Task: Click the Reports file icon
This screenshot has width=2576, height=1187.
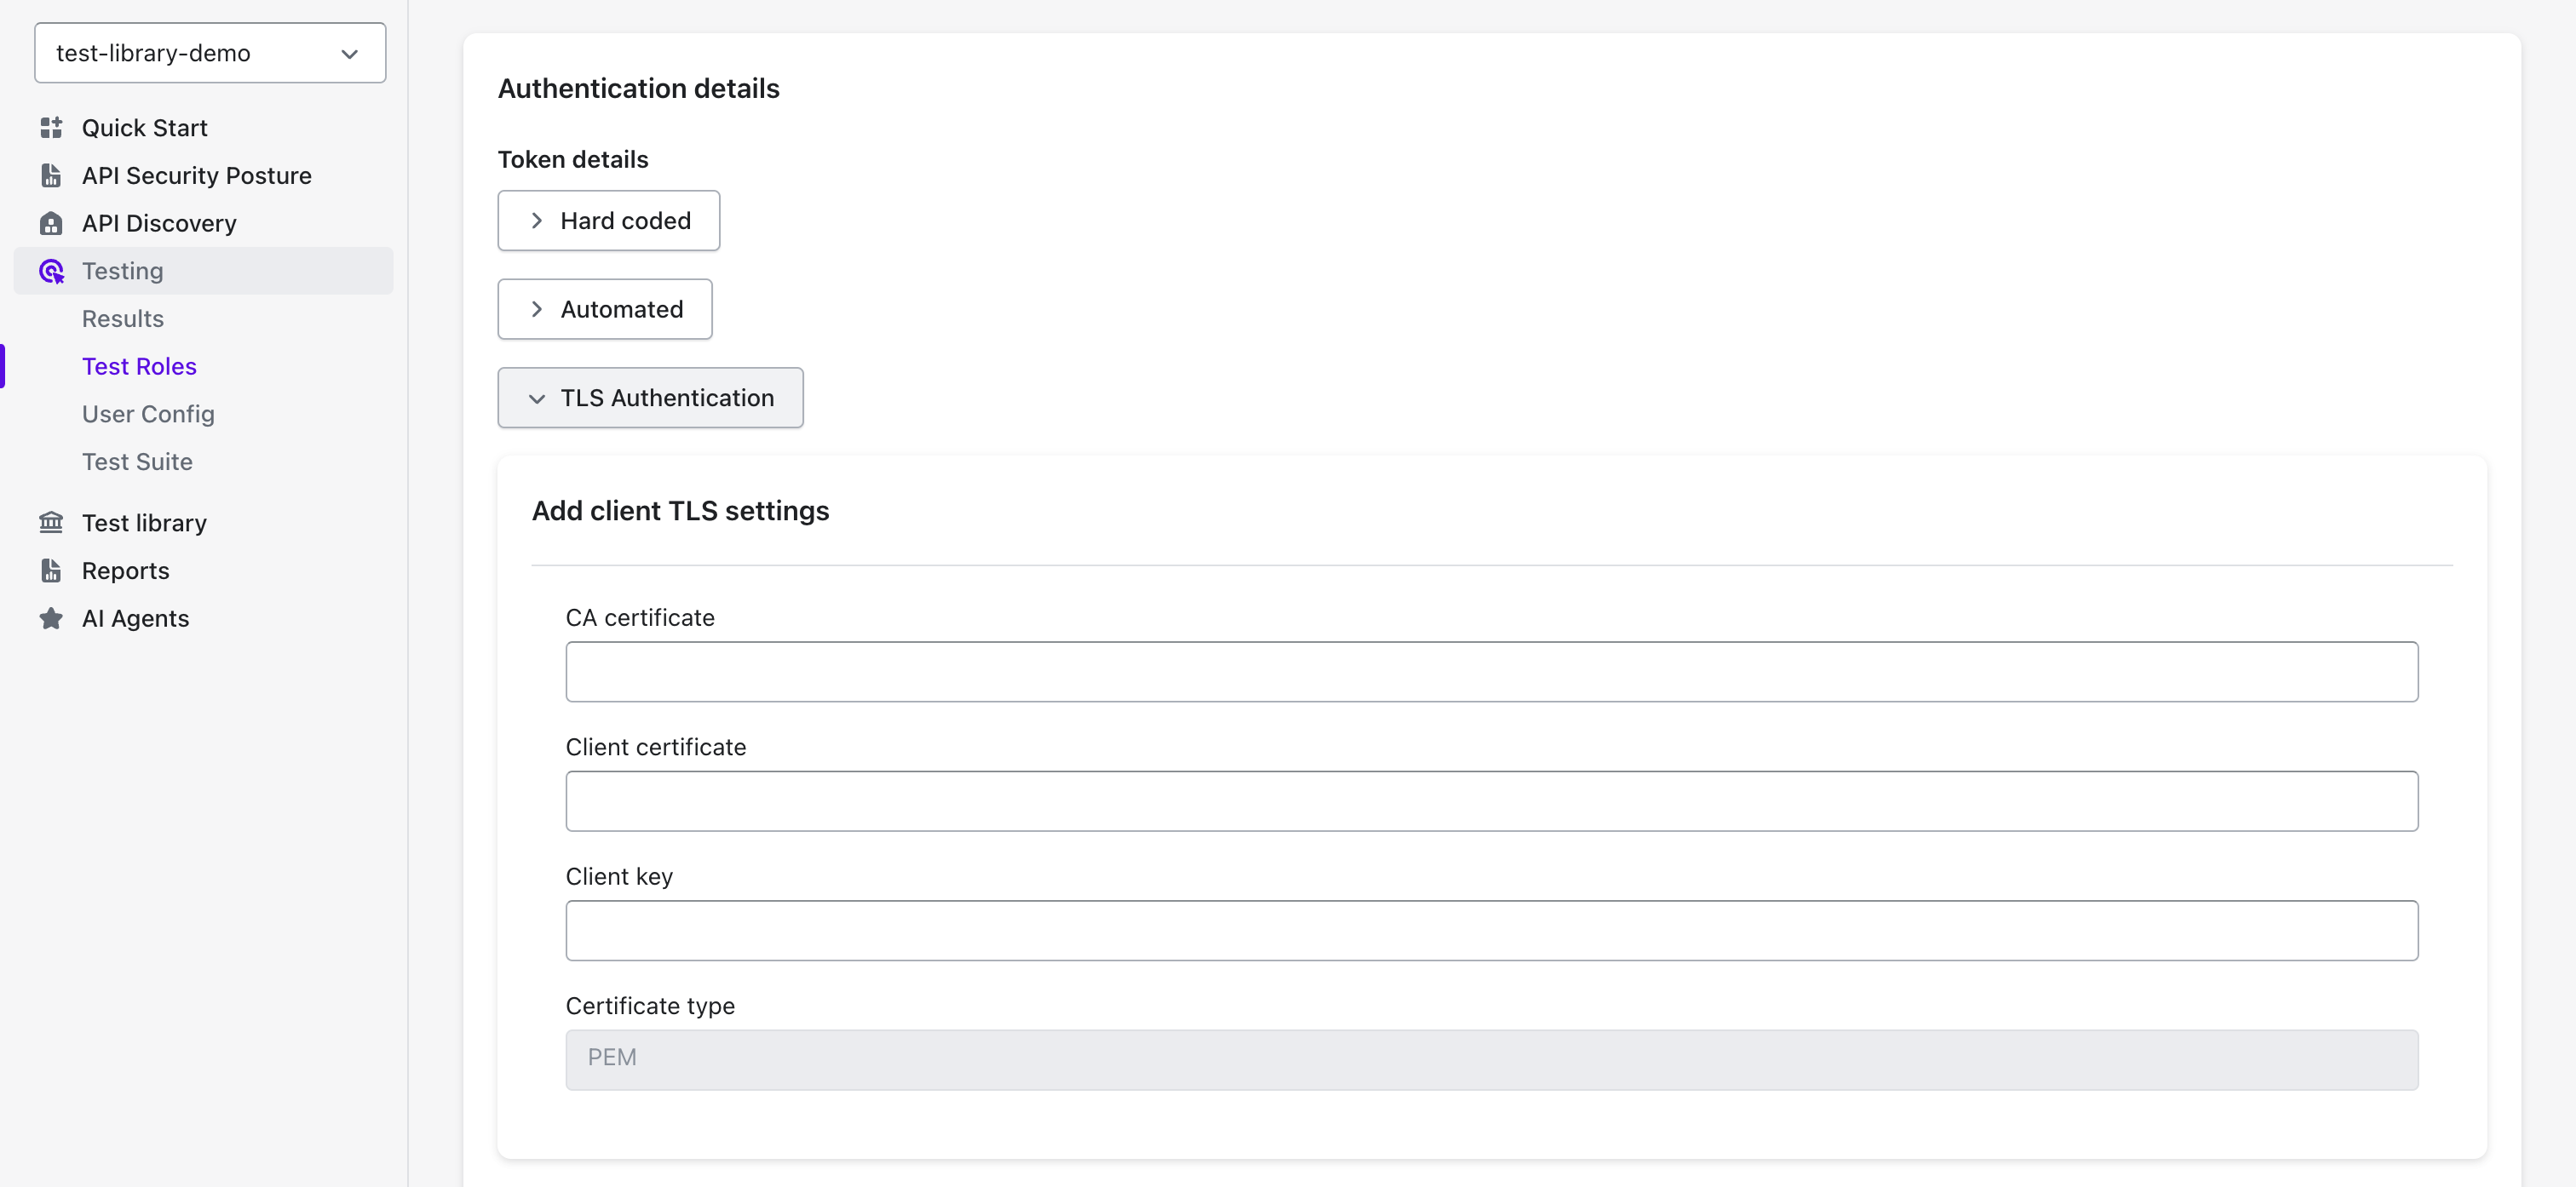Action: 51,571
